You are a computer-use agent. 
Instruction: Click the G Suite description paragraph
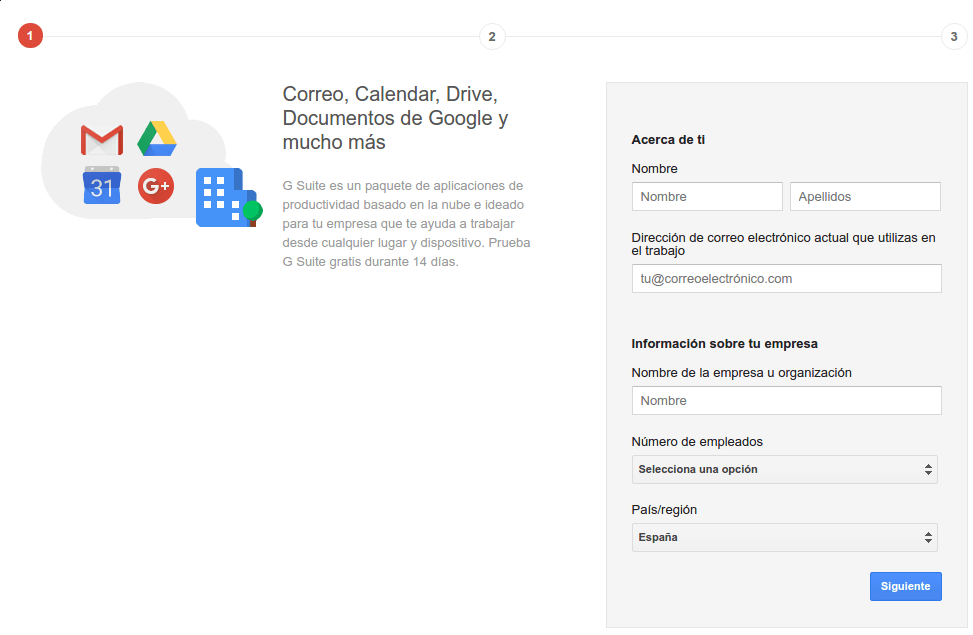pyautogui.click(x=406, y=223)
